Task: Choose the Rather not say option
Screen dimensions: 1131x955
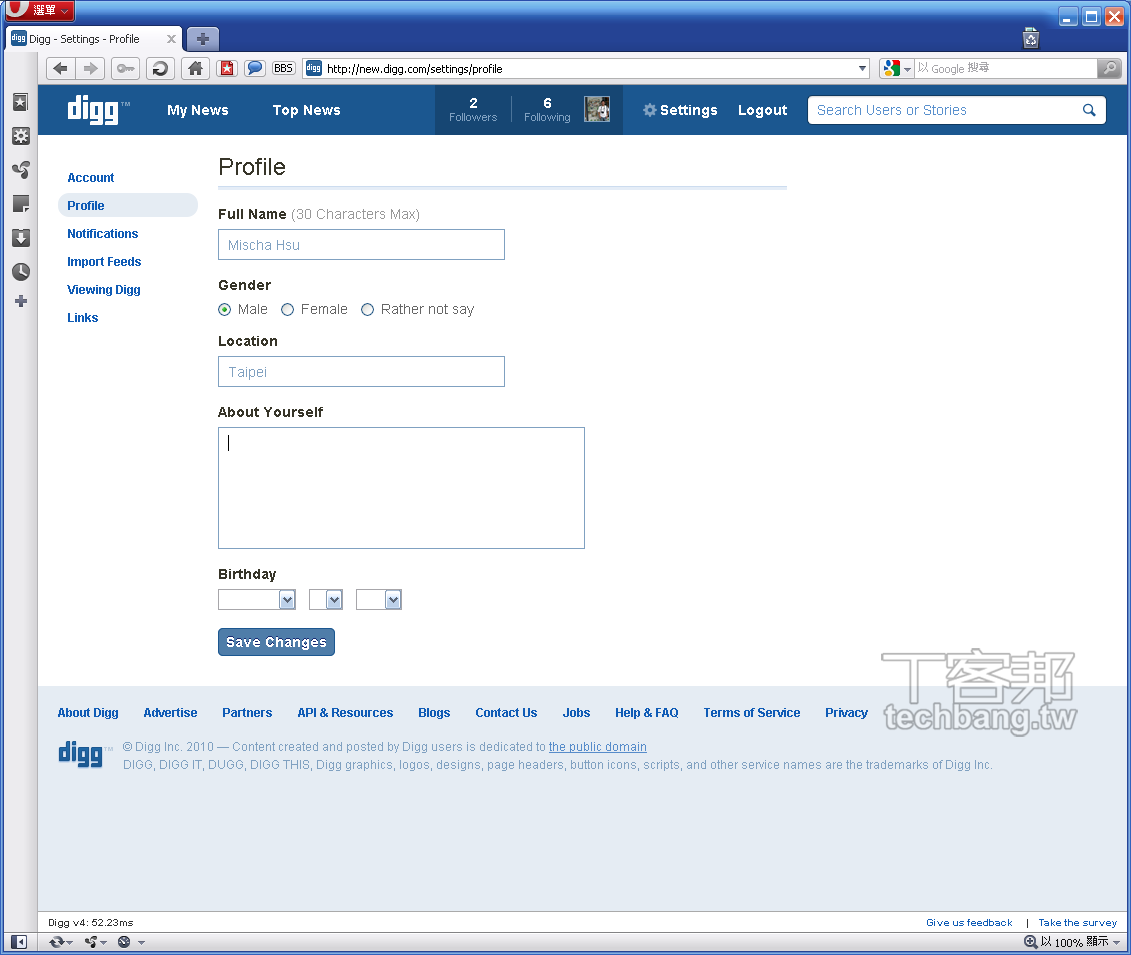Action: click(368, 310)
